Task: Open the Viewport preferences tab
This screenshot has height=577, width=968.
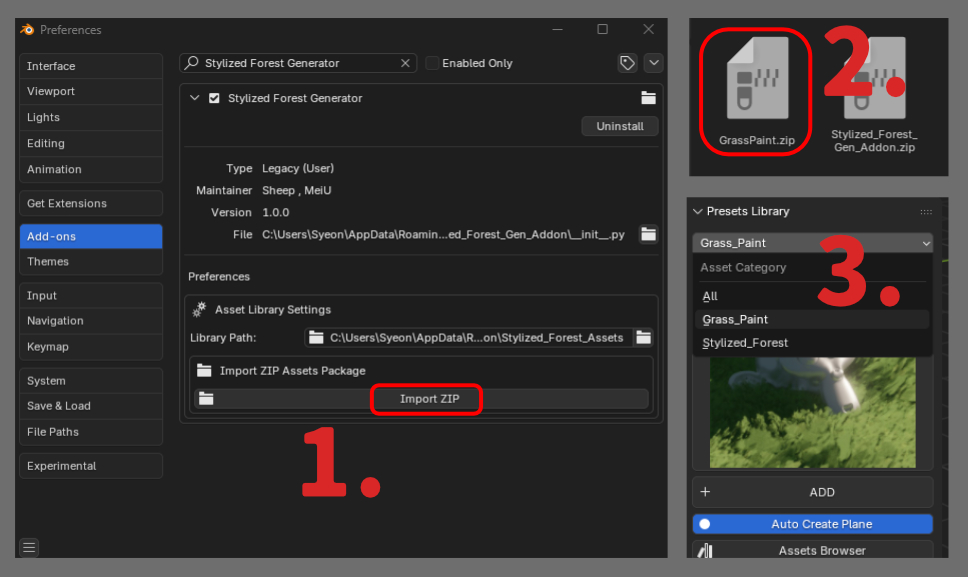Action: pos(91,91)
